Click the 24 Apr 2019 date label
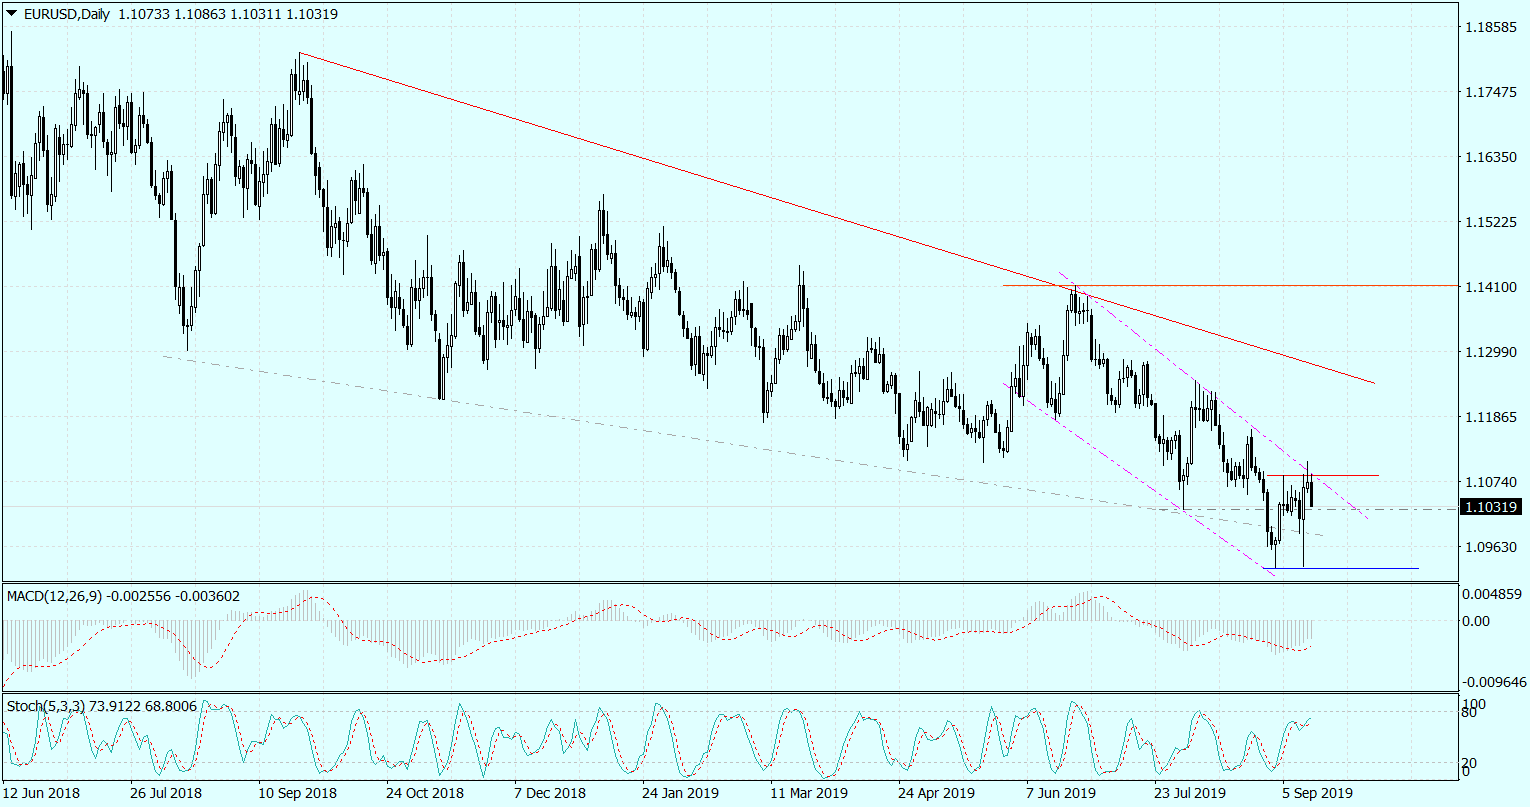The width and height of the screenshot is (1530, 807). (x=937, y=793)
